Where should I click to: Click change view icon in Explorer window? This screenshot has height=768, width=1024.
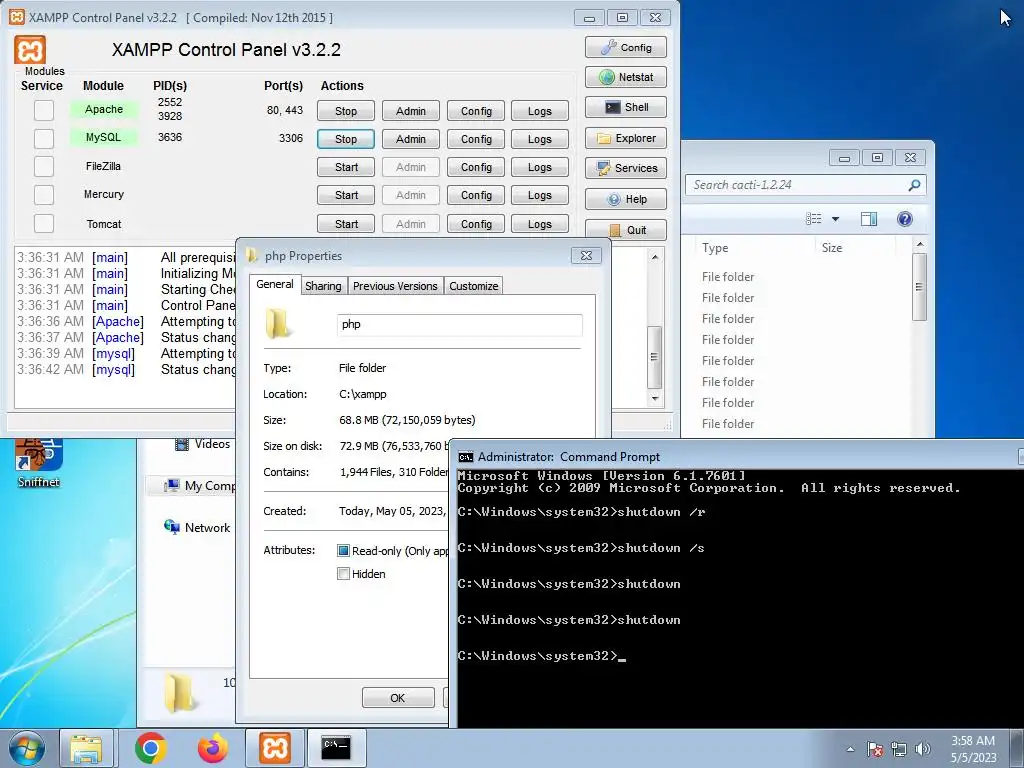pyautogui.click(x=814, y=219)
